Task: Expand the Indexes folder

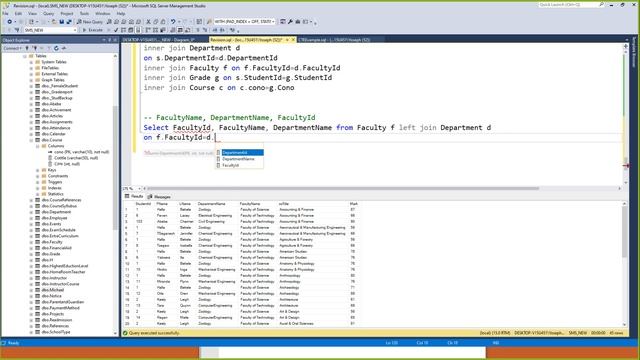Action: [x=38, y=188]
